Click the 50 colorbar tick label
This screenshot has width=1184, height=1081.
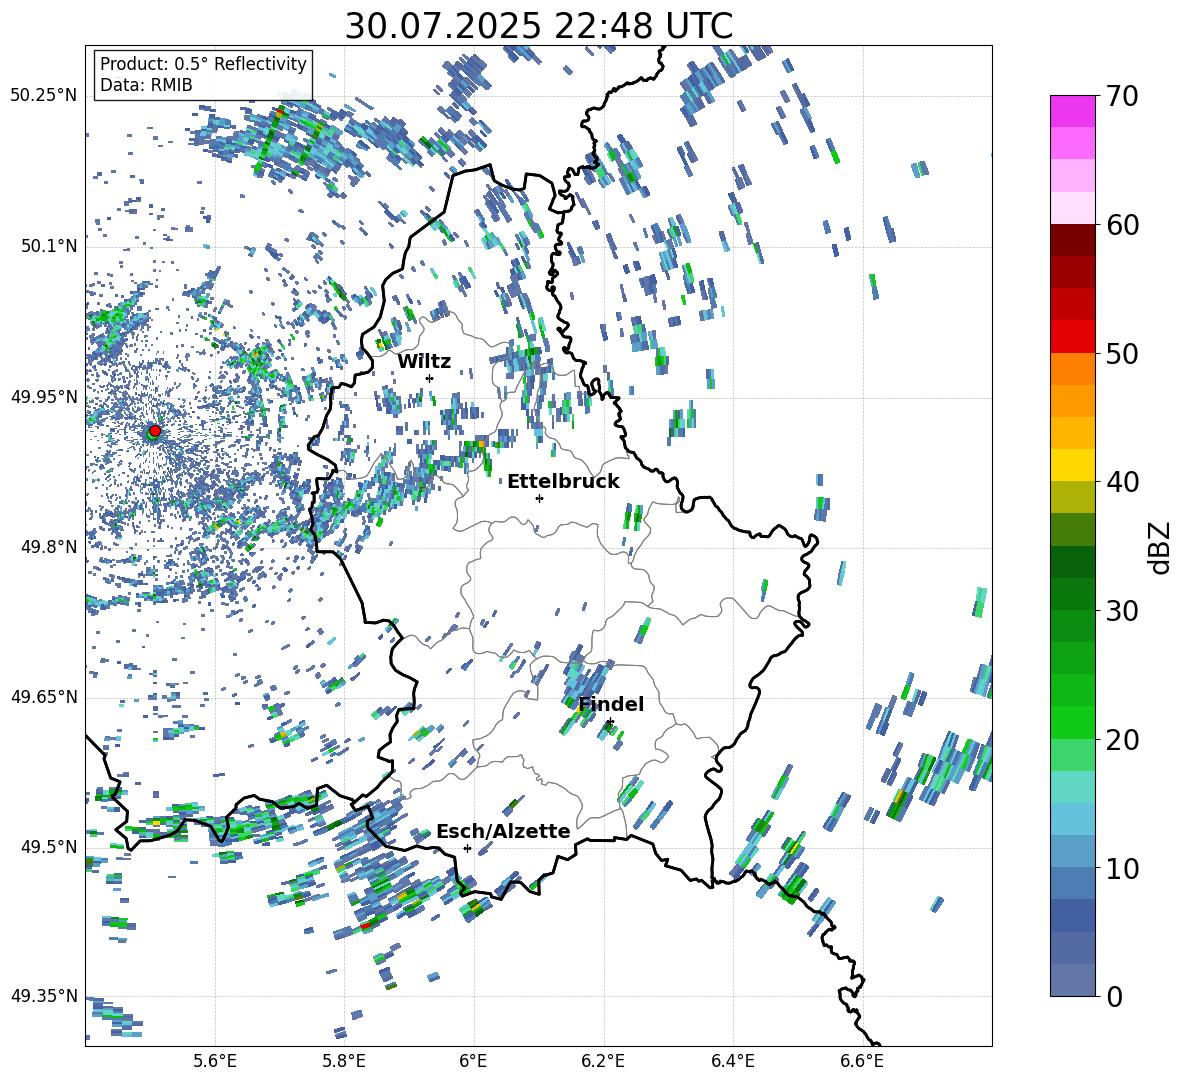(1122, 353)
